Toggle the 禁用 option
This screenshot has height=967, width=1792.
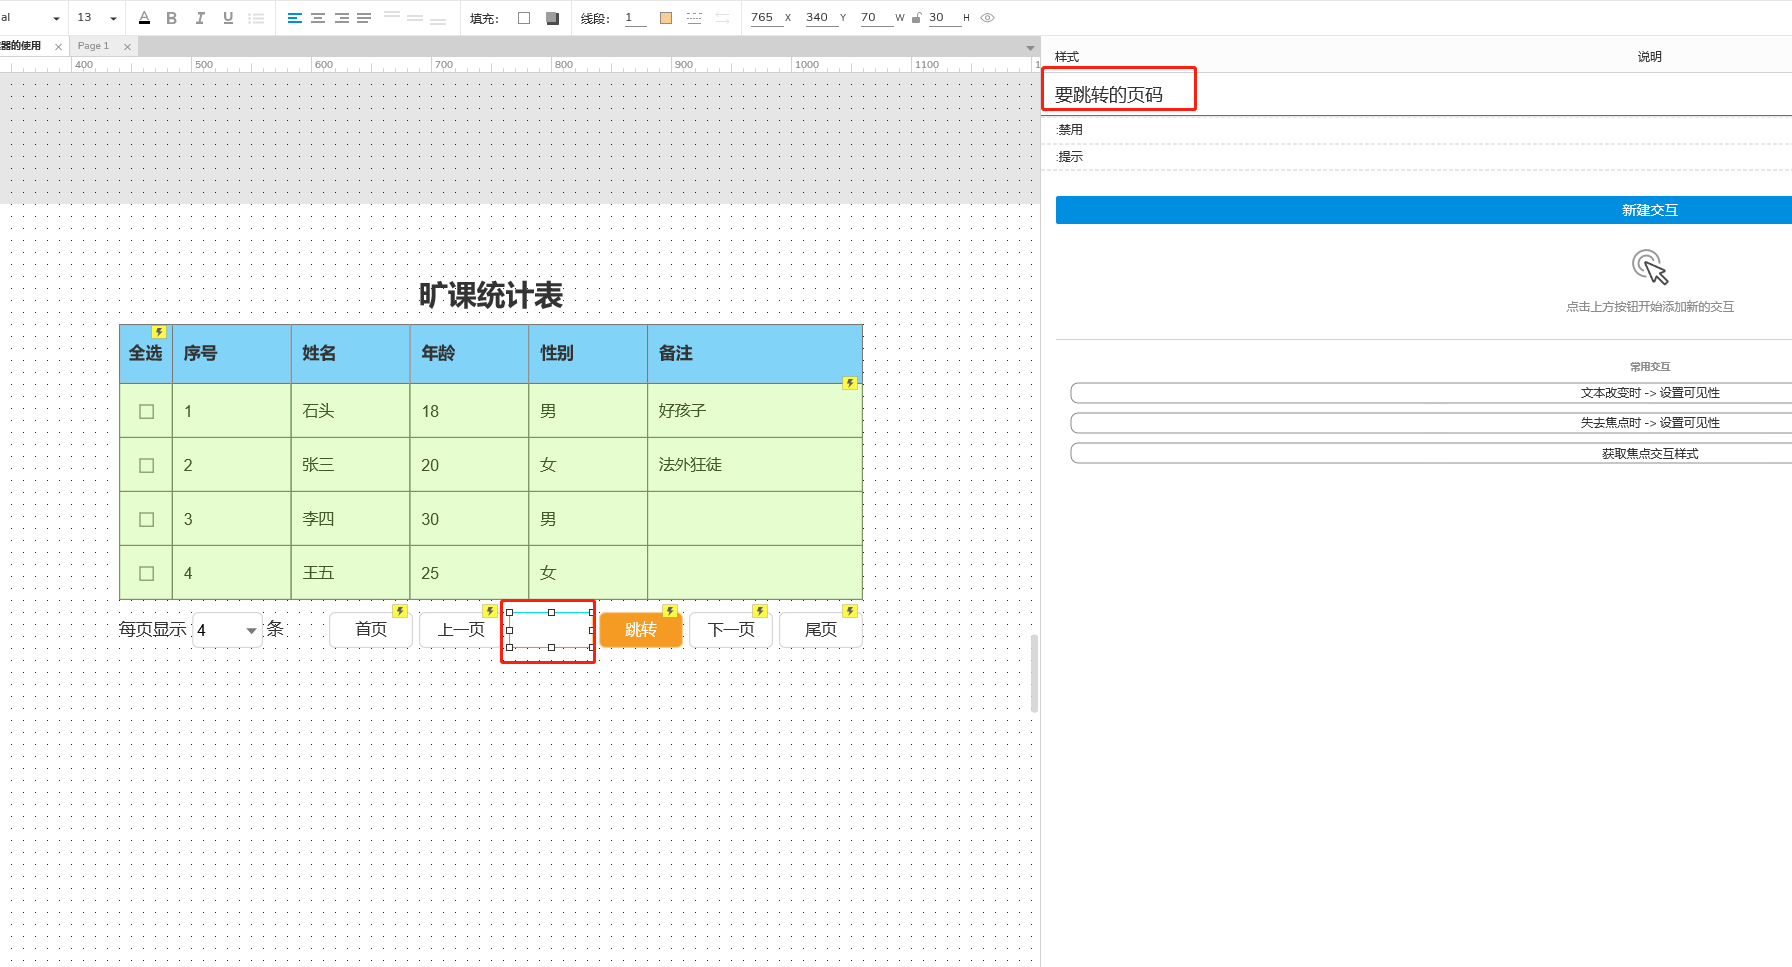(x=1070, y=130)
